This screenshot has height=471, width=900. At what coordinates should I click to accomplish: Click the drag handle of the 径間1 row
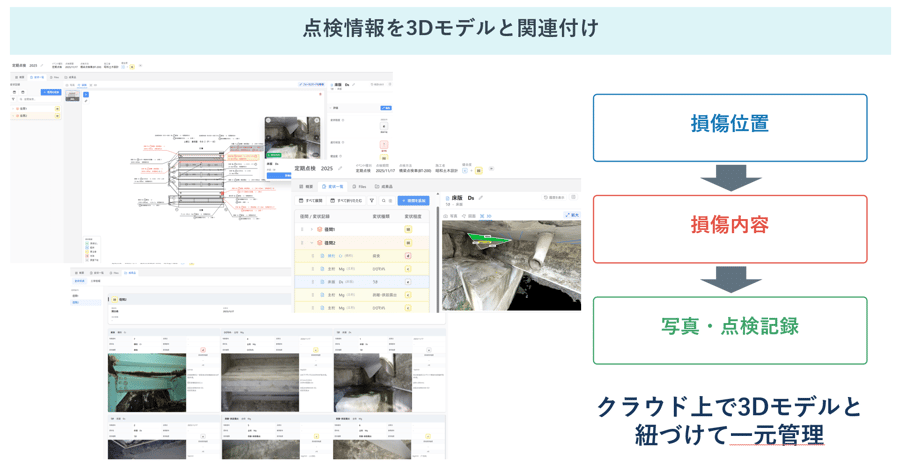click(x=302, y=229)
